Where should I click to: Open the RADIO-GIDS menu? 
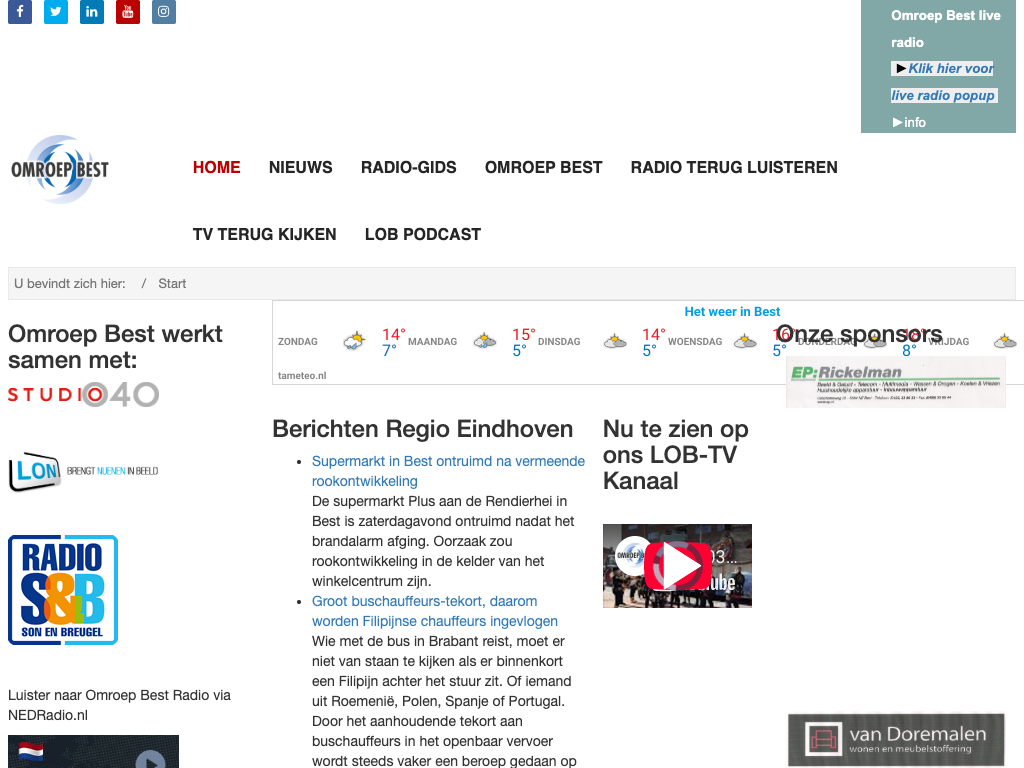coord(408,167)
